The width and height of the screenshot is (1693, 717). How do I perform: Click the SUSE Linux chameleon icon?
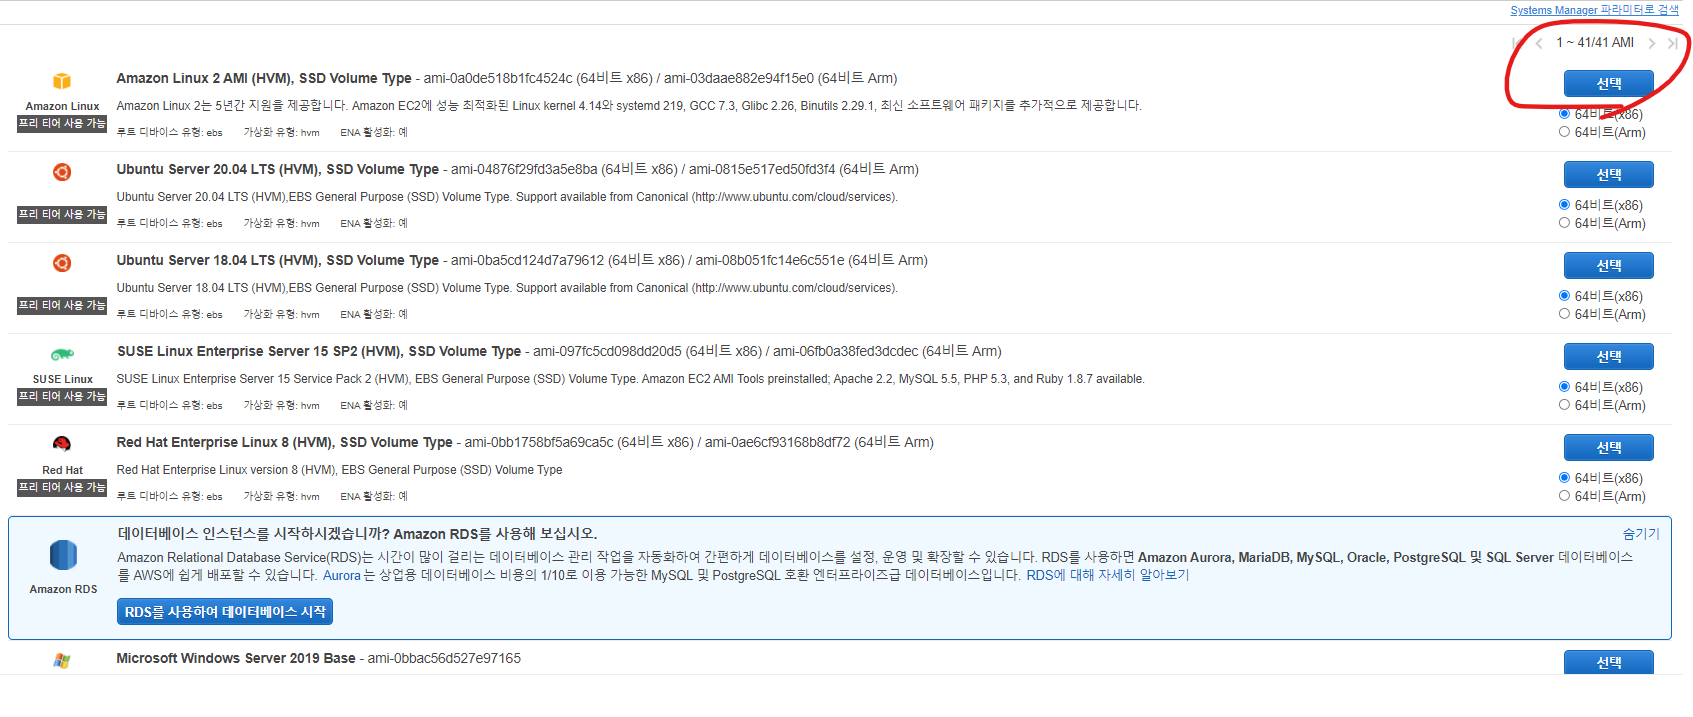62,354
